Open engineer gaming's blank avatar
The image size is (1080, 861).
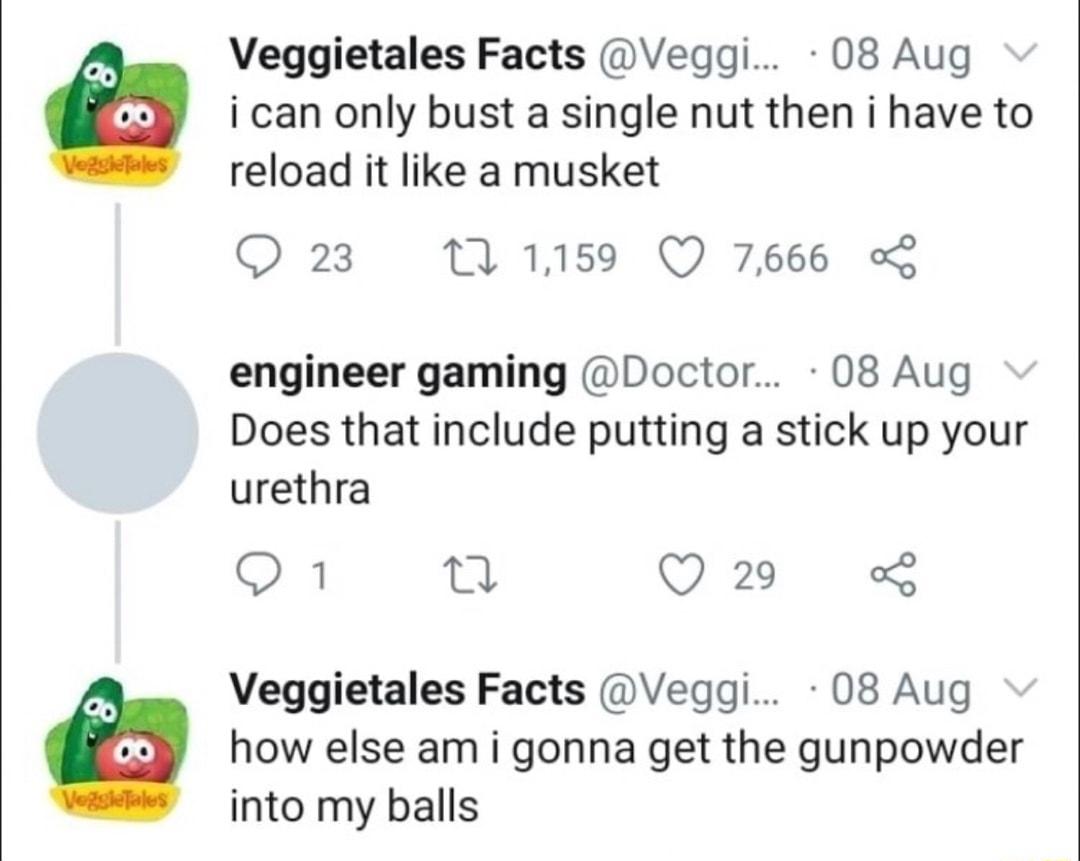120,434
